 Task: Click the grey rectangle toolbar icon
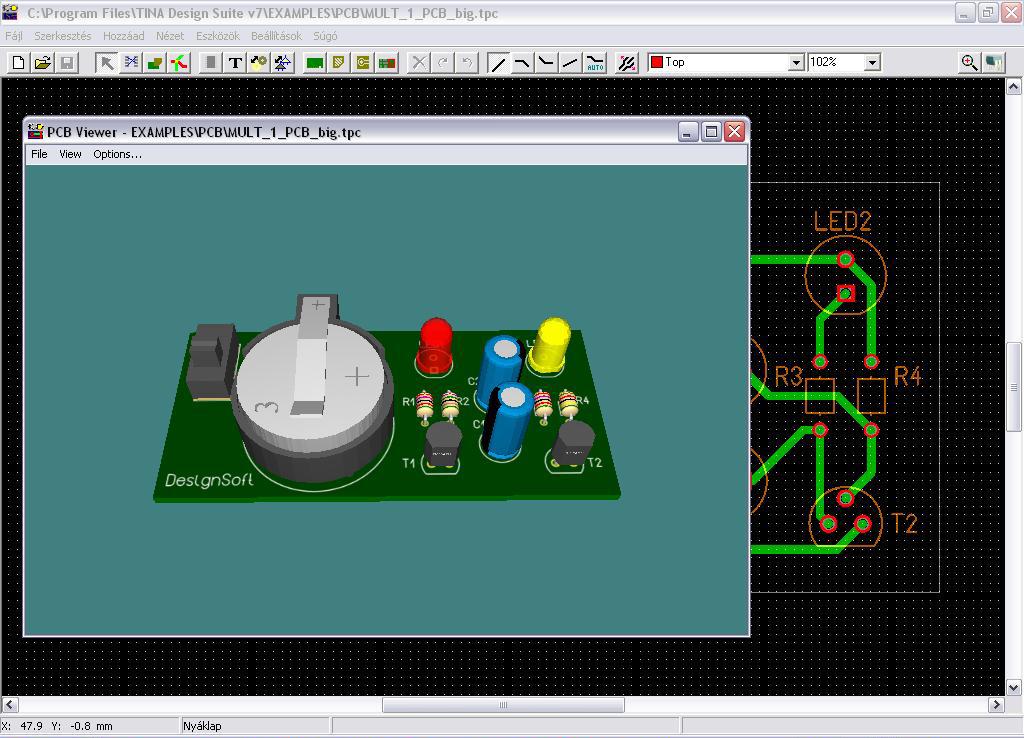[210, 63]
